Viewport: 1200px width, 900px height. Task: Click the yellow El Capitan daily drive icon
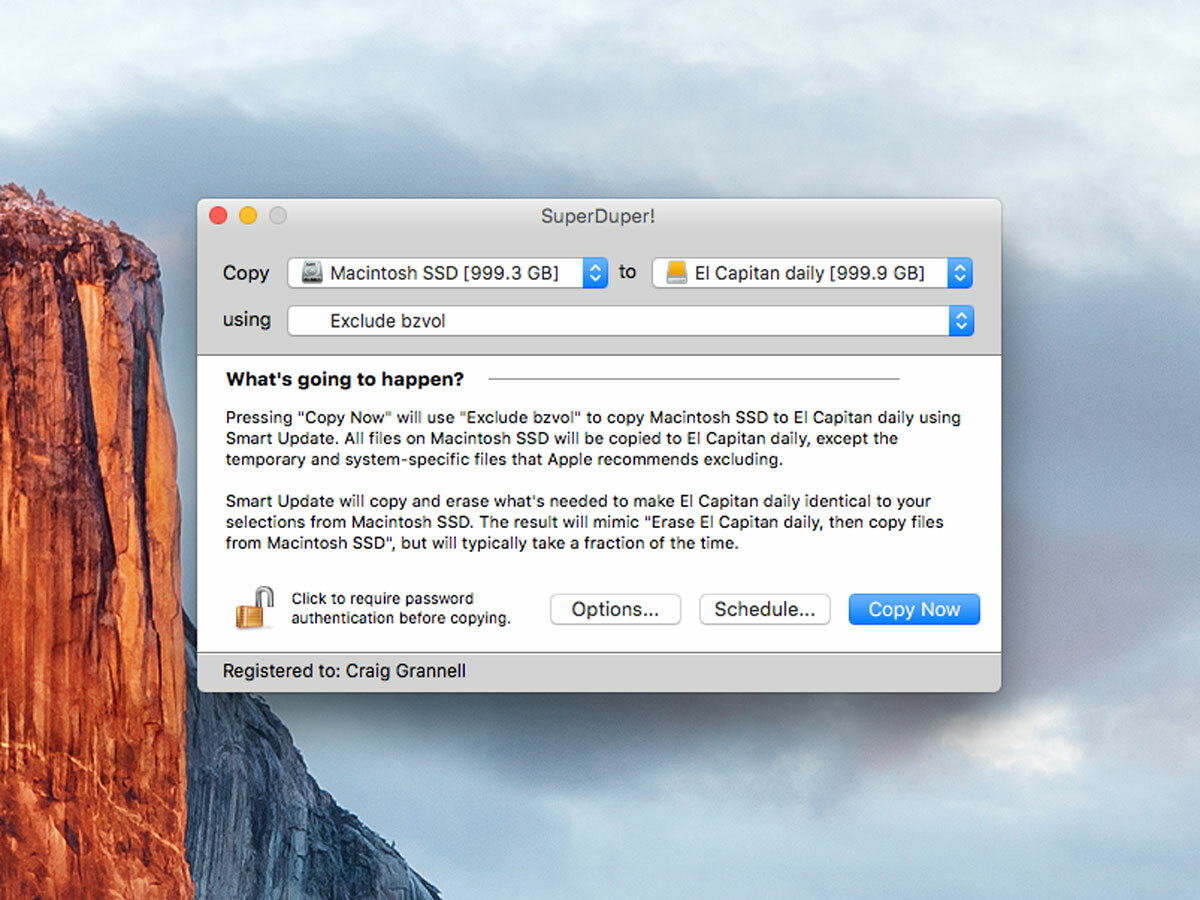click(677, 273)
